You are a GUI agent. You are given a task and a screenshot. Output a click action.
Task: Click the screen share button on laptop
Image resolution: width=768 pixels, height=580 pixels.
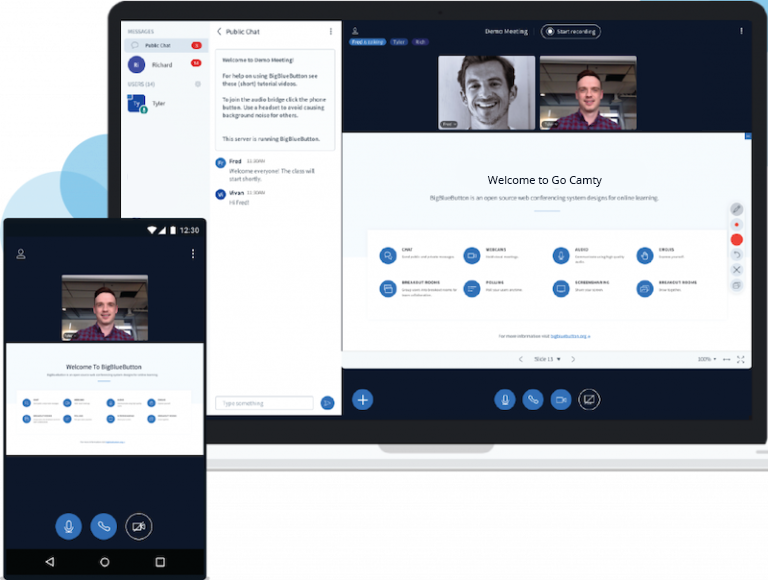point(589,399)
